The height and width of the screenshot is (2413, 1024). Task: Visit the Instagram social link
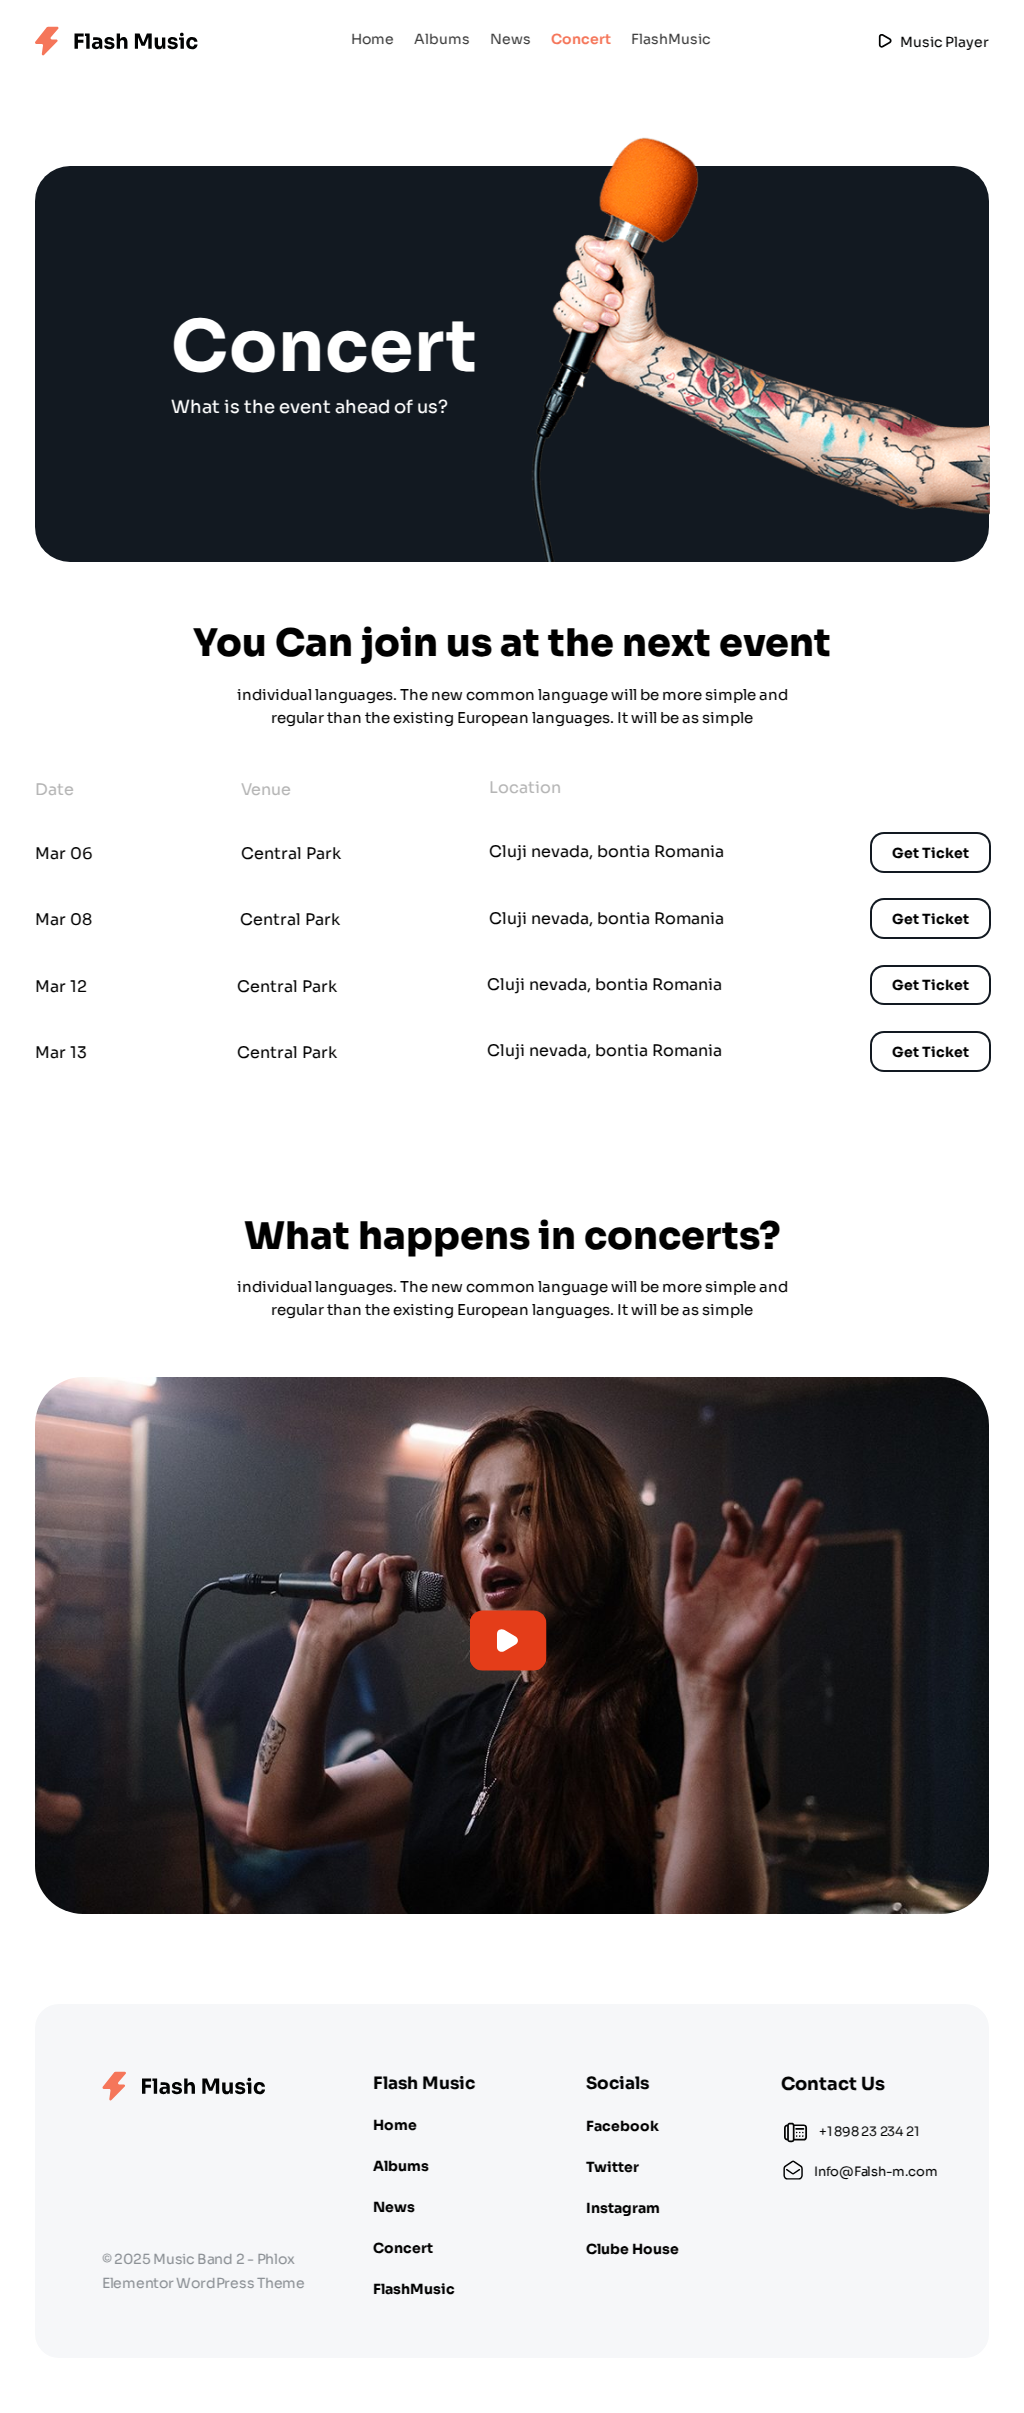point(623,2208)
